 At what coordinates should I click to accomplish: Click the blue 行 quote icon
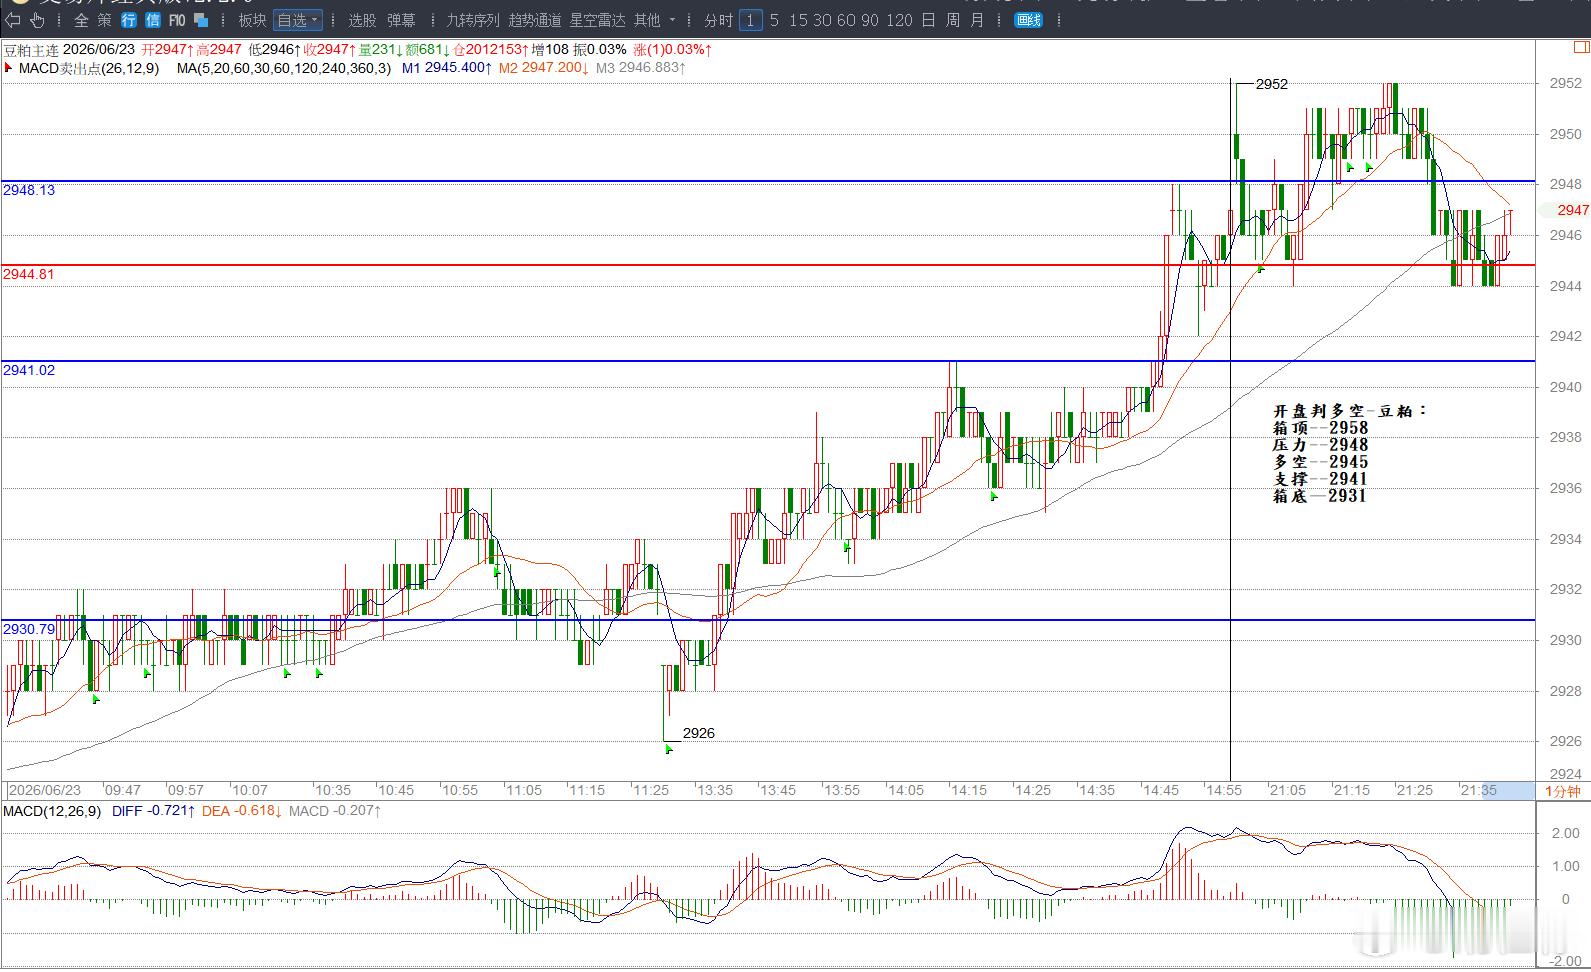[129, 20]
